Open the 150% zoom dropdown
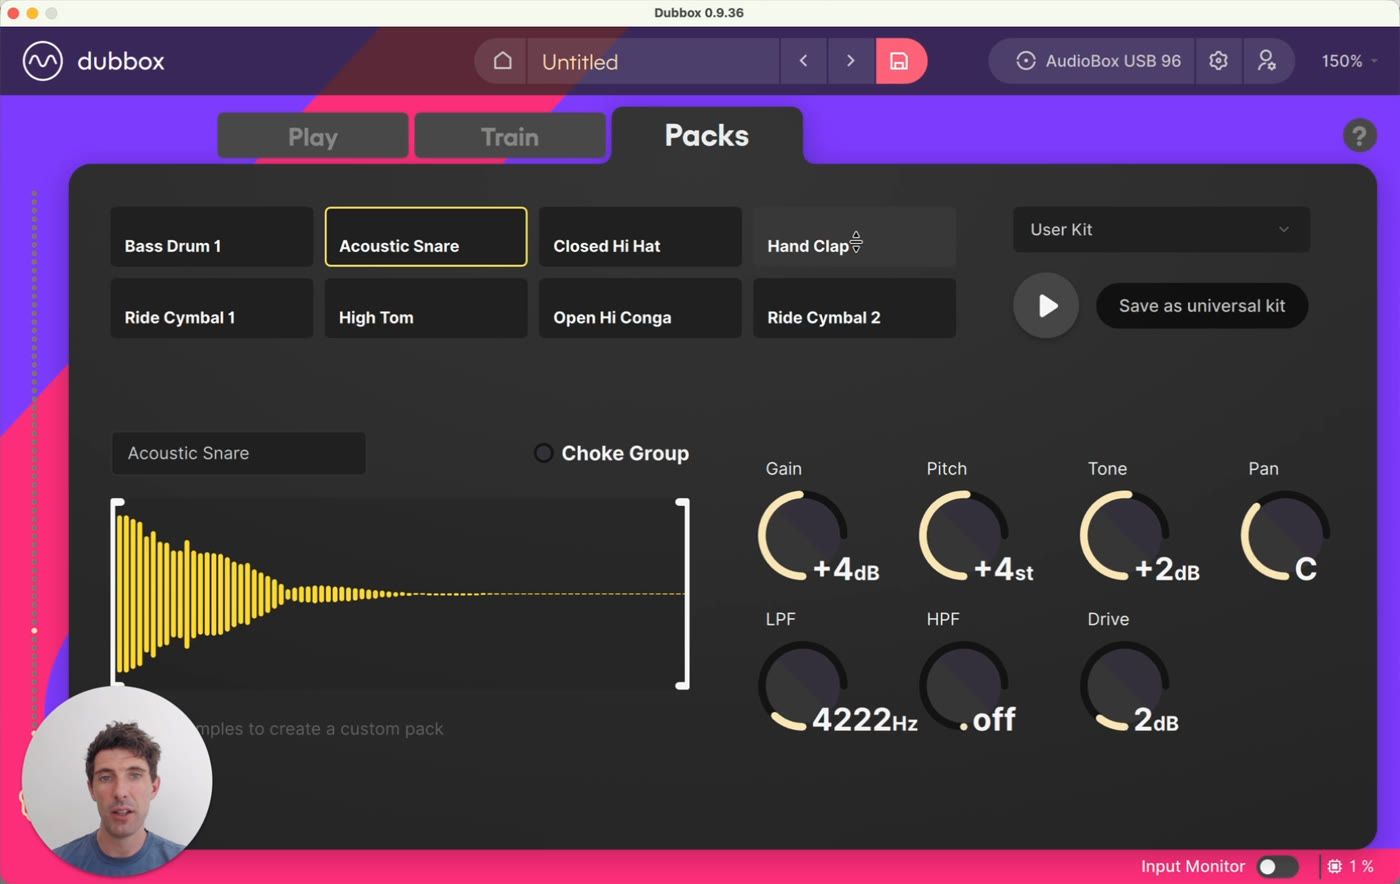The image size is (1400, 884). click(x=1349, y=61)
